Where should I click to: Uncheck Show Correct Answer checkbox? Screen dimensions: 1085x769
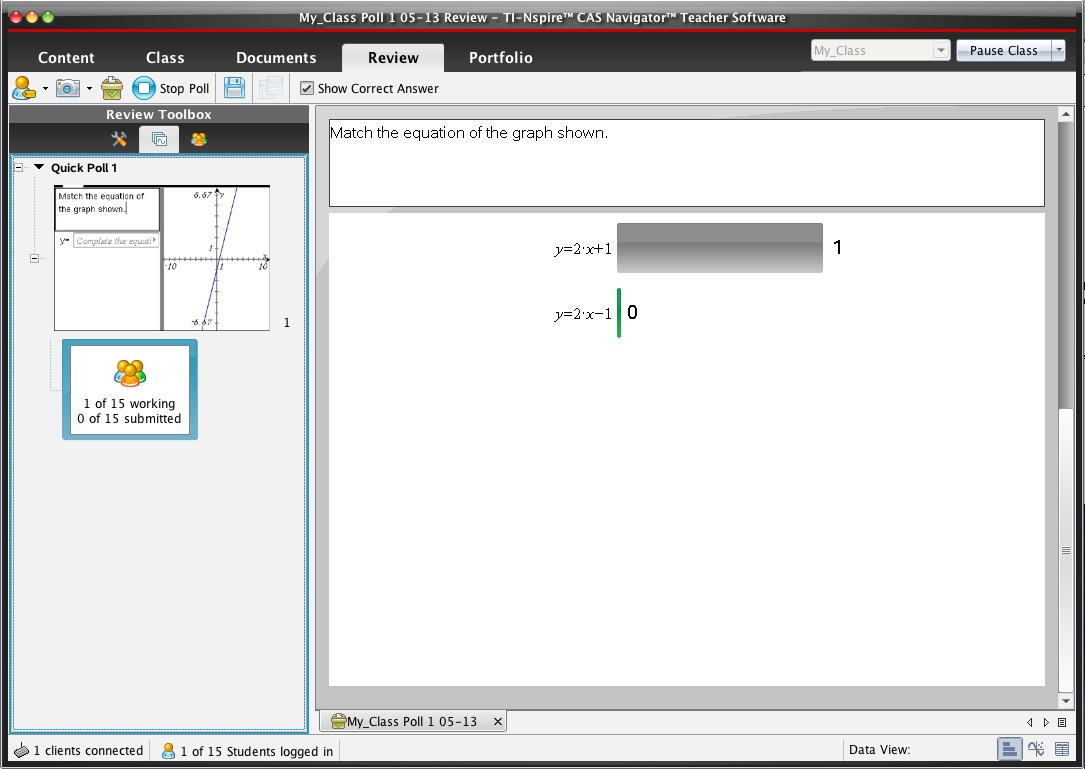[x=307, y=88]
